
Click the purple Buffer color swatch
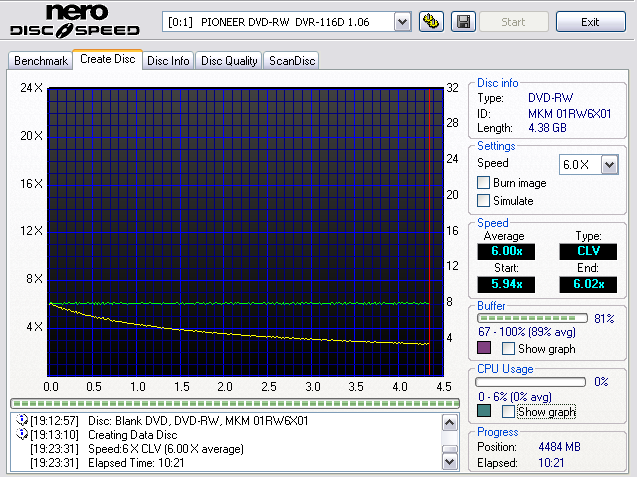pyautogui.click(x=485, y=349)
